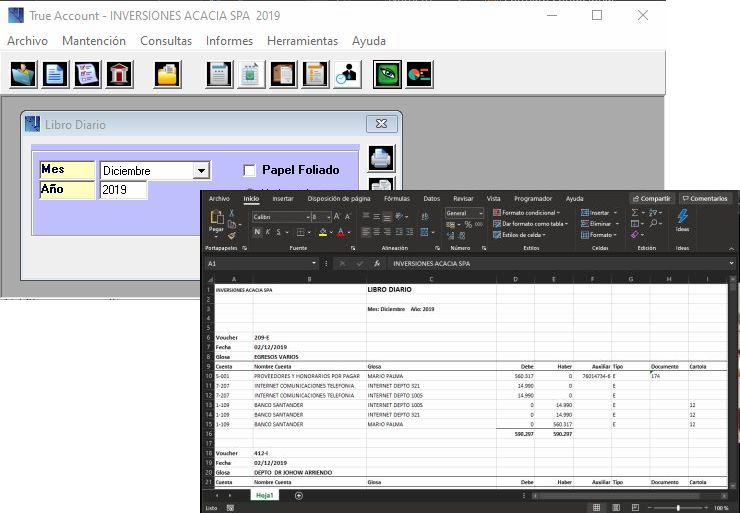Open the font size dropdown in Excel

tap(328, 217)
